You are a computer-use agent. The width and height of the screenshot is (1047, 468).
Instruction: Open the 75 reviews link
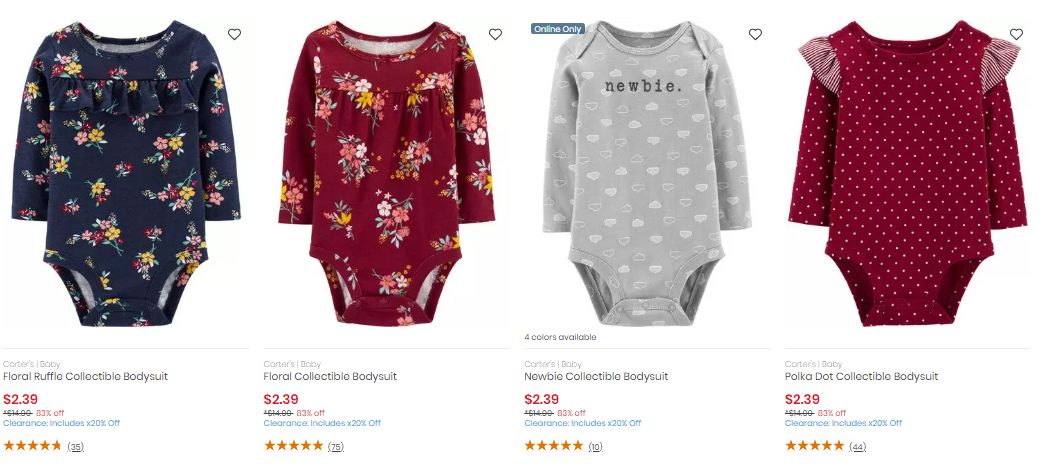pos(336,447)
